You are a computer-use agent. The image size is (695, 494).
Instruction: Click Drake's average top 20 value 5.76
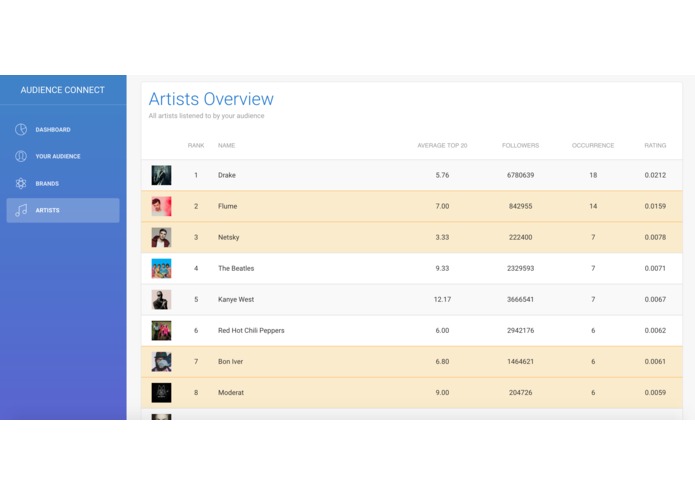(x=442, y=175)
